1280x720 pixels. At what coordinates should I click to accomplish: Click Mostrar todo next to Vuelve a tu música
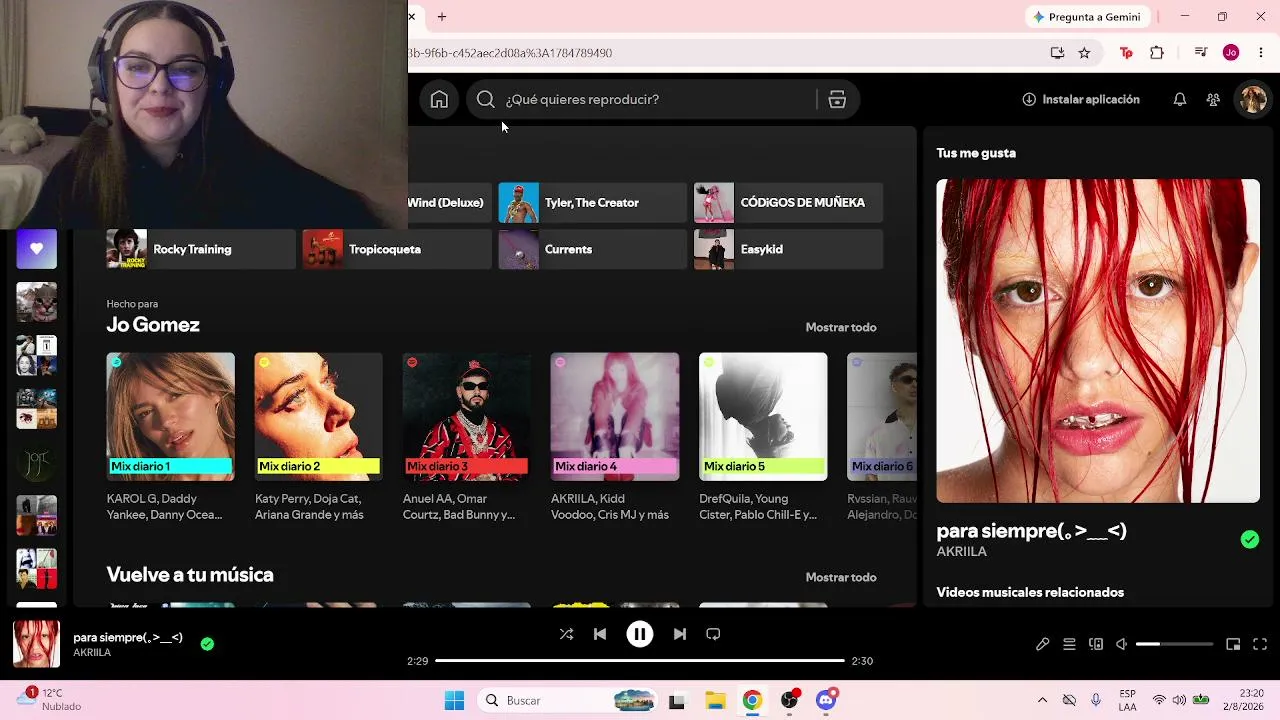pyautogui.click(x=841, y=577)
